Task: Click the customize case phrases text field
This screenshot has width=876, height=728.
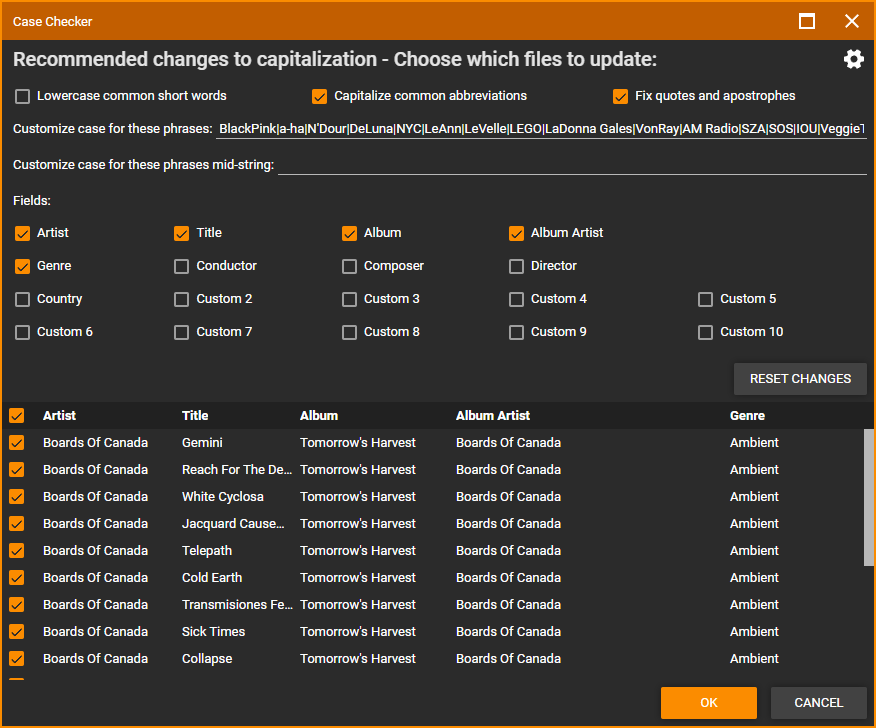Action: [x=540, y=129]
